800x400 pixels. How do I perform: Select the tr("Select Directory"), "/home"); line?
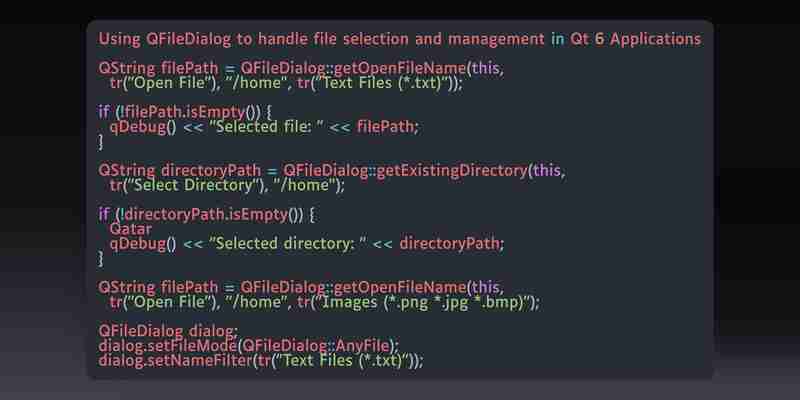(x=227, y=185)
